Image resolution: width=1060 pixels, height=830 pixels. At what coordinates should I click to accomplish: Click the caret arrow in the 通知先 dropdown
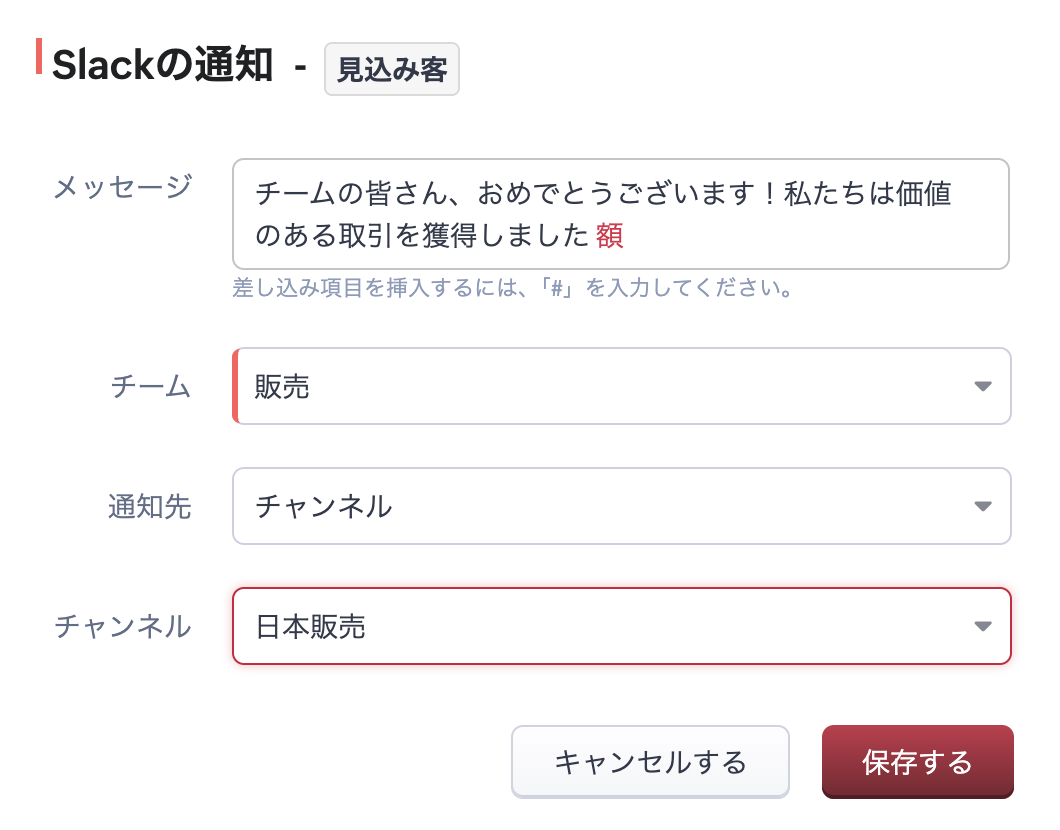tap(983, 506)
